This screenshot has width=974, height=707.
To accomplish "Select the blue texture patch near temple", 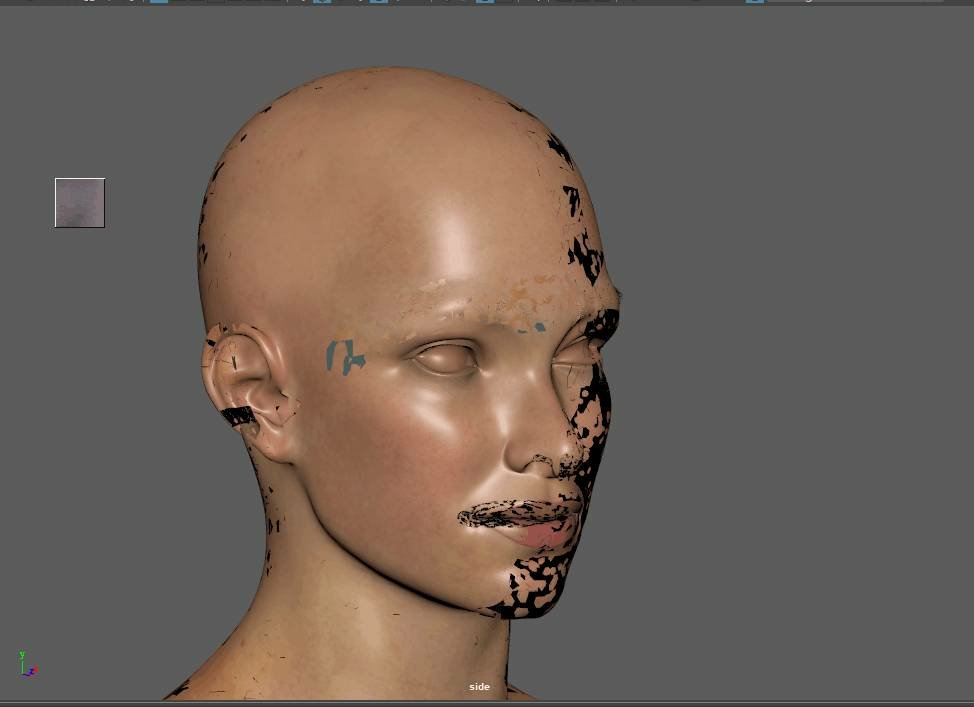I will point(344,356).
